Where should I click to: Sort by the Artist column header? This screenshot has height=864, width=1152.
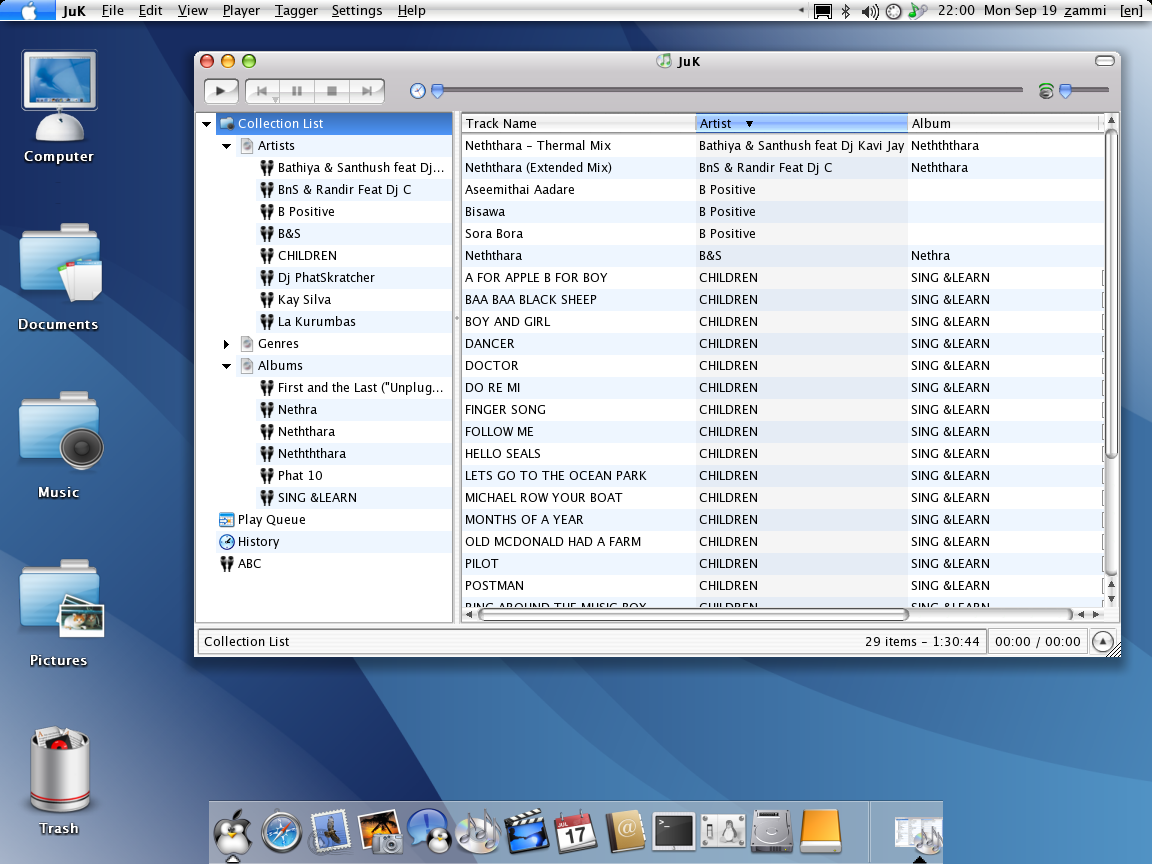pos(802,123)
